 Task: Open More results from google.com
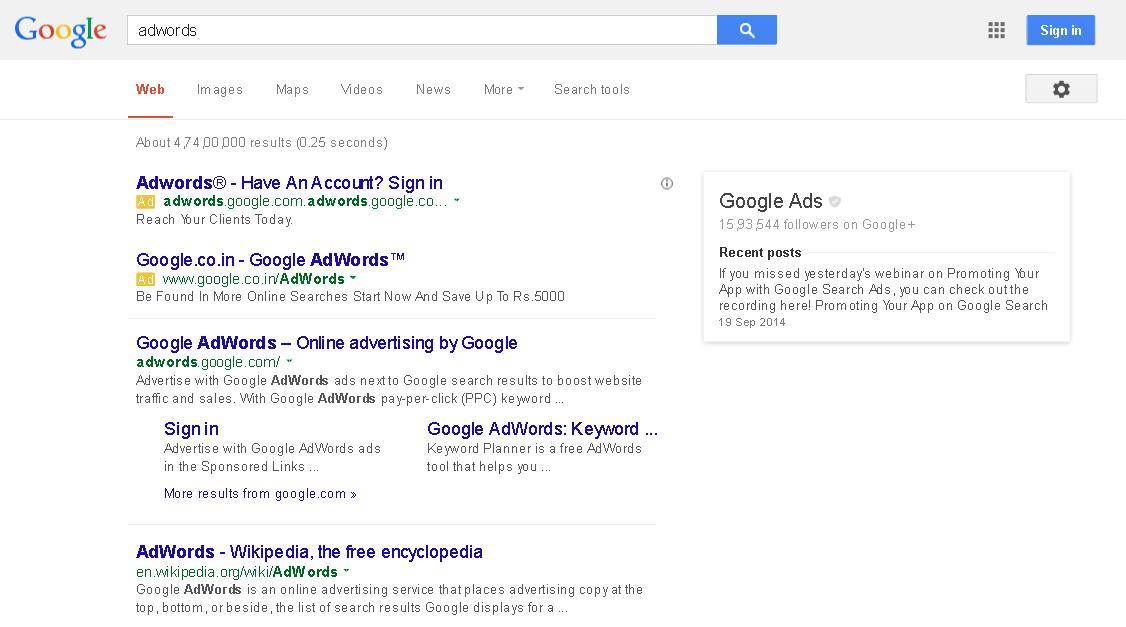tap(260, 493)
